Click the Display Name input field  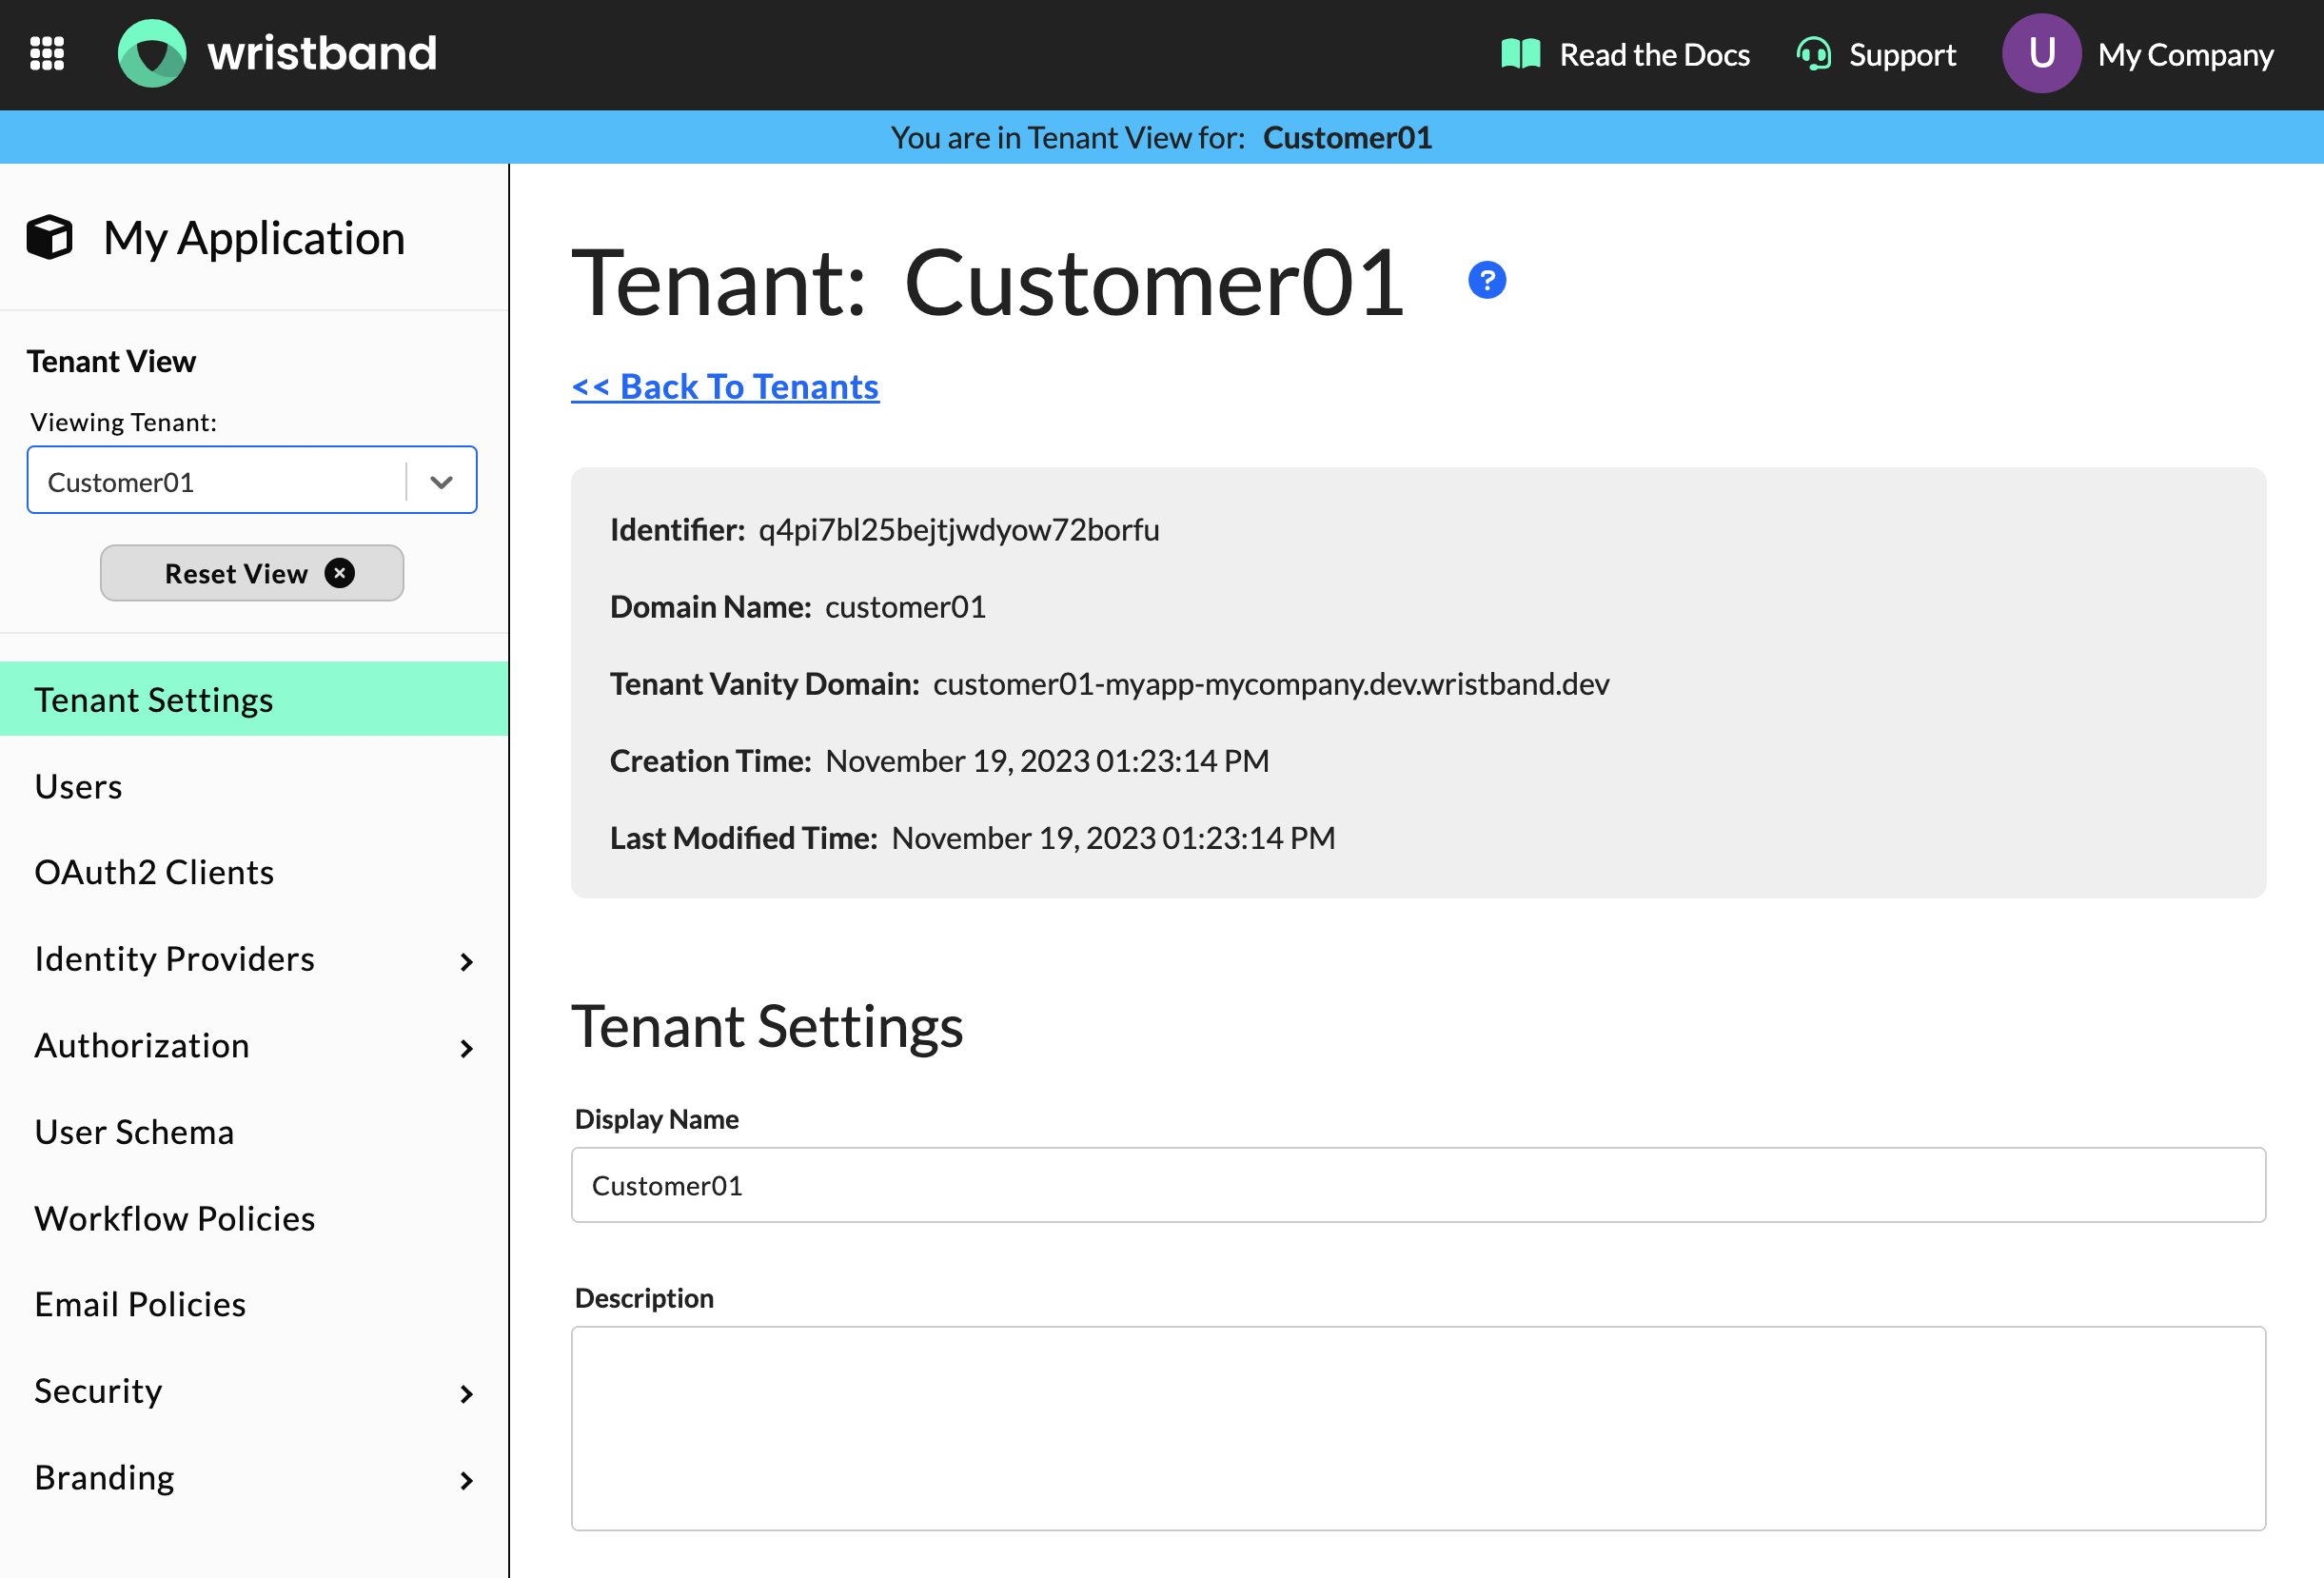tap(1417, 1184)
